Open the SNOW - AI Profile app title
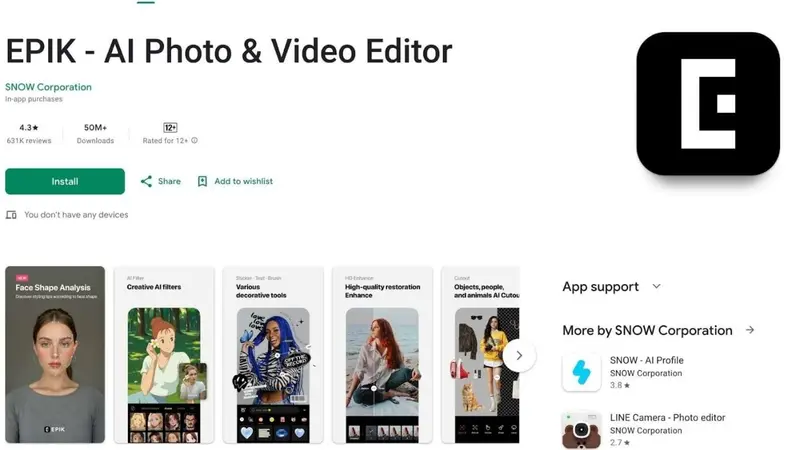The image size is (800, 450). coord(646,360)
